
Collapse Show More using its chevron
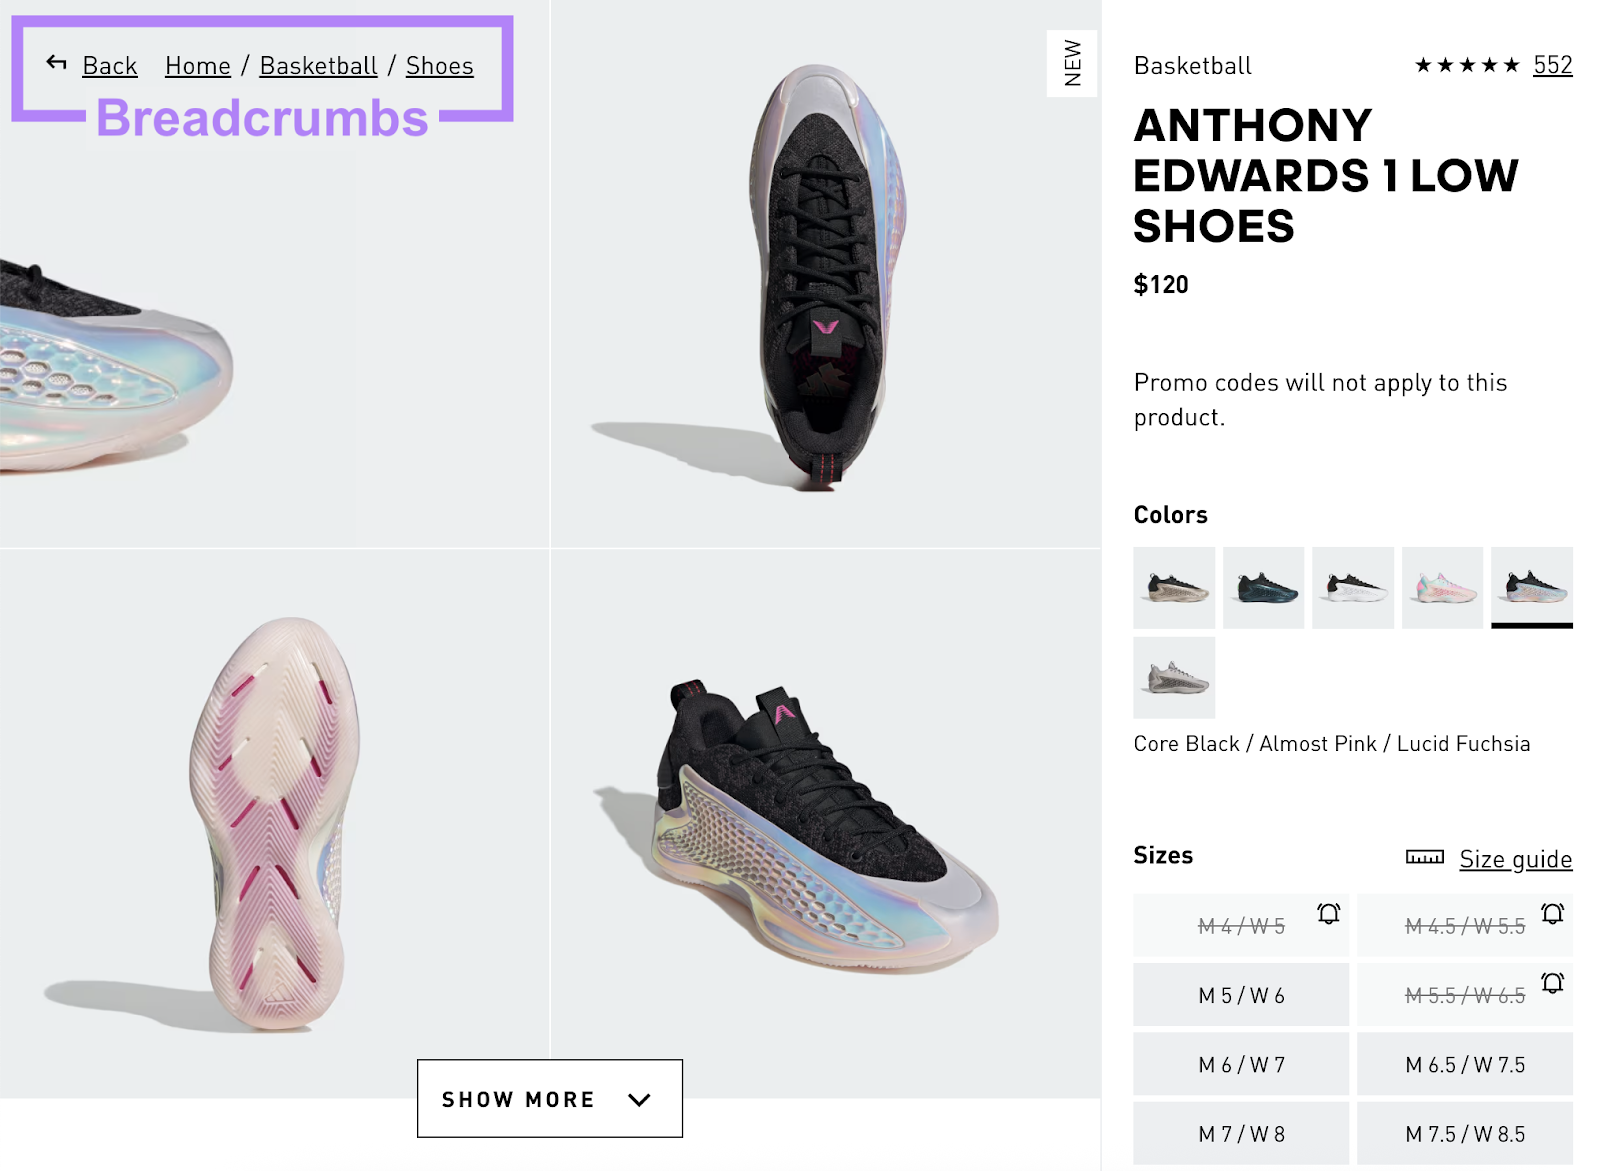pyautogui.click(x=637, y=1099)
